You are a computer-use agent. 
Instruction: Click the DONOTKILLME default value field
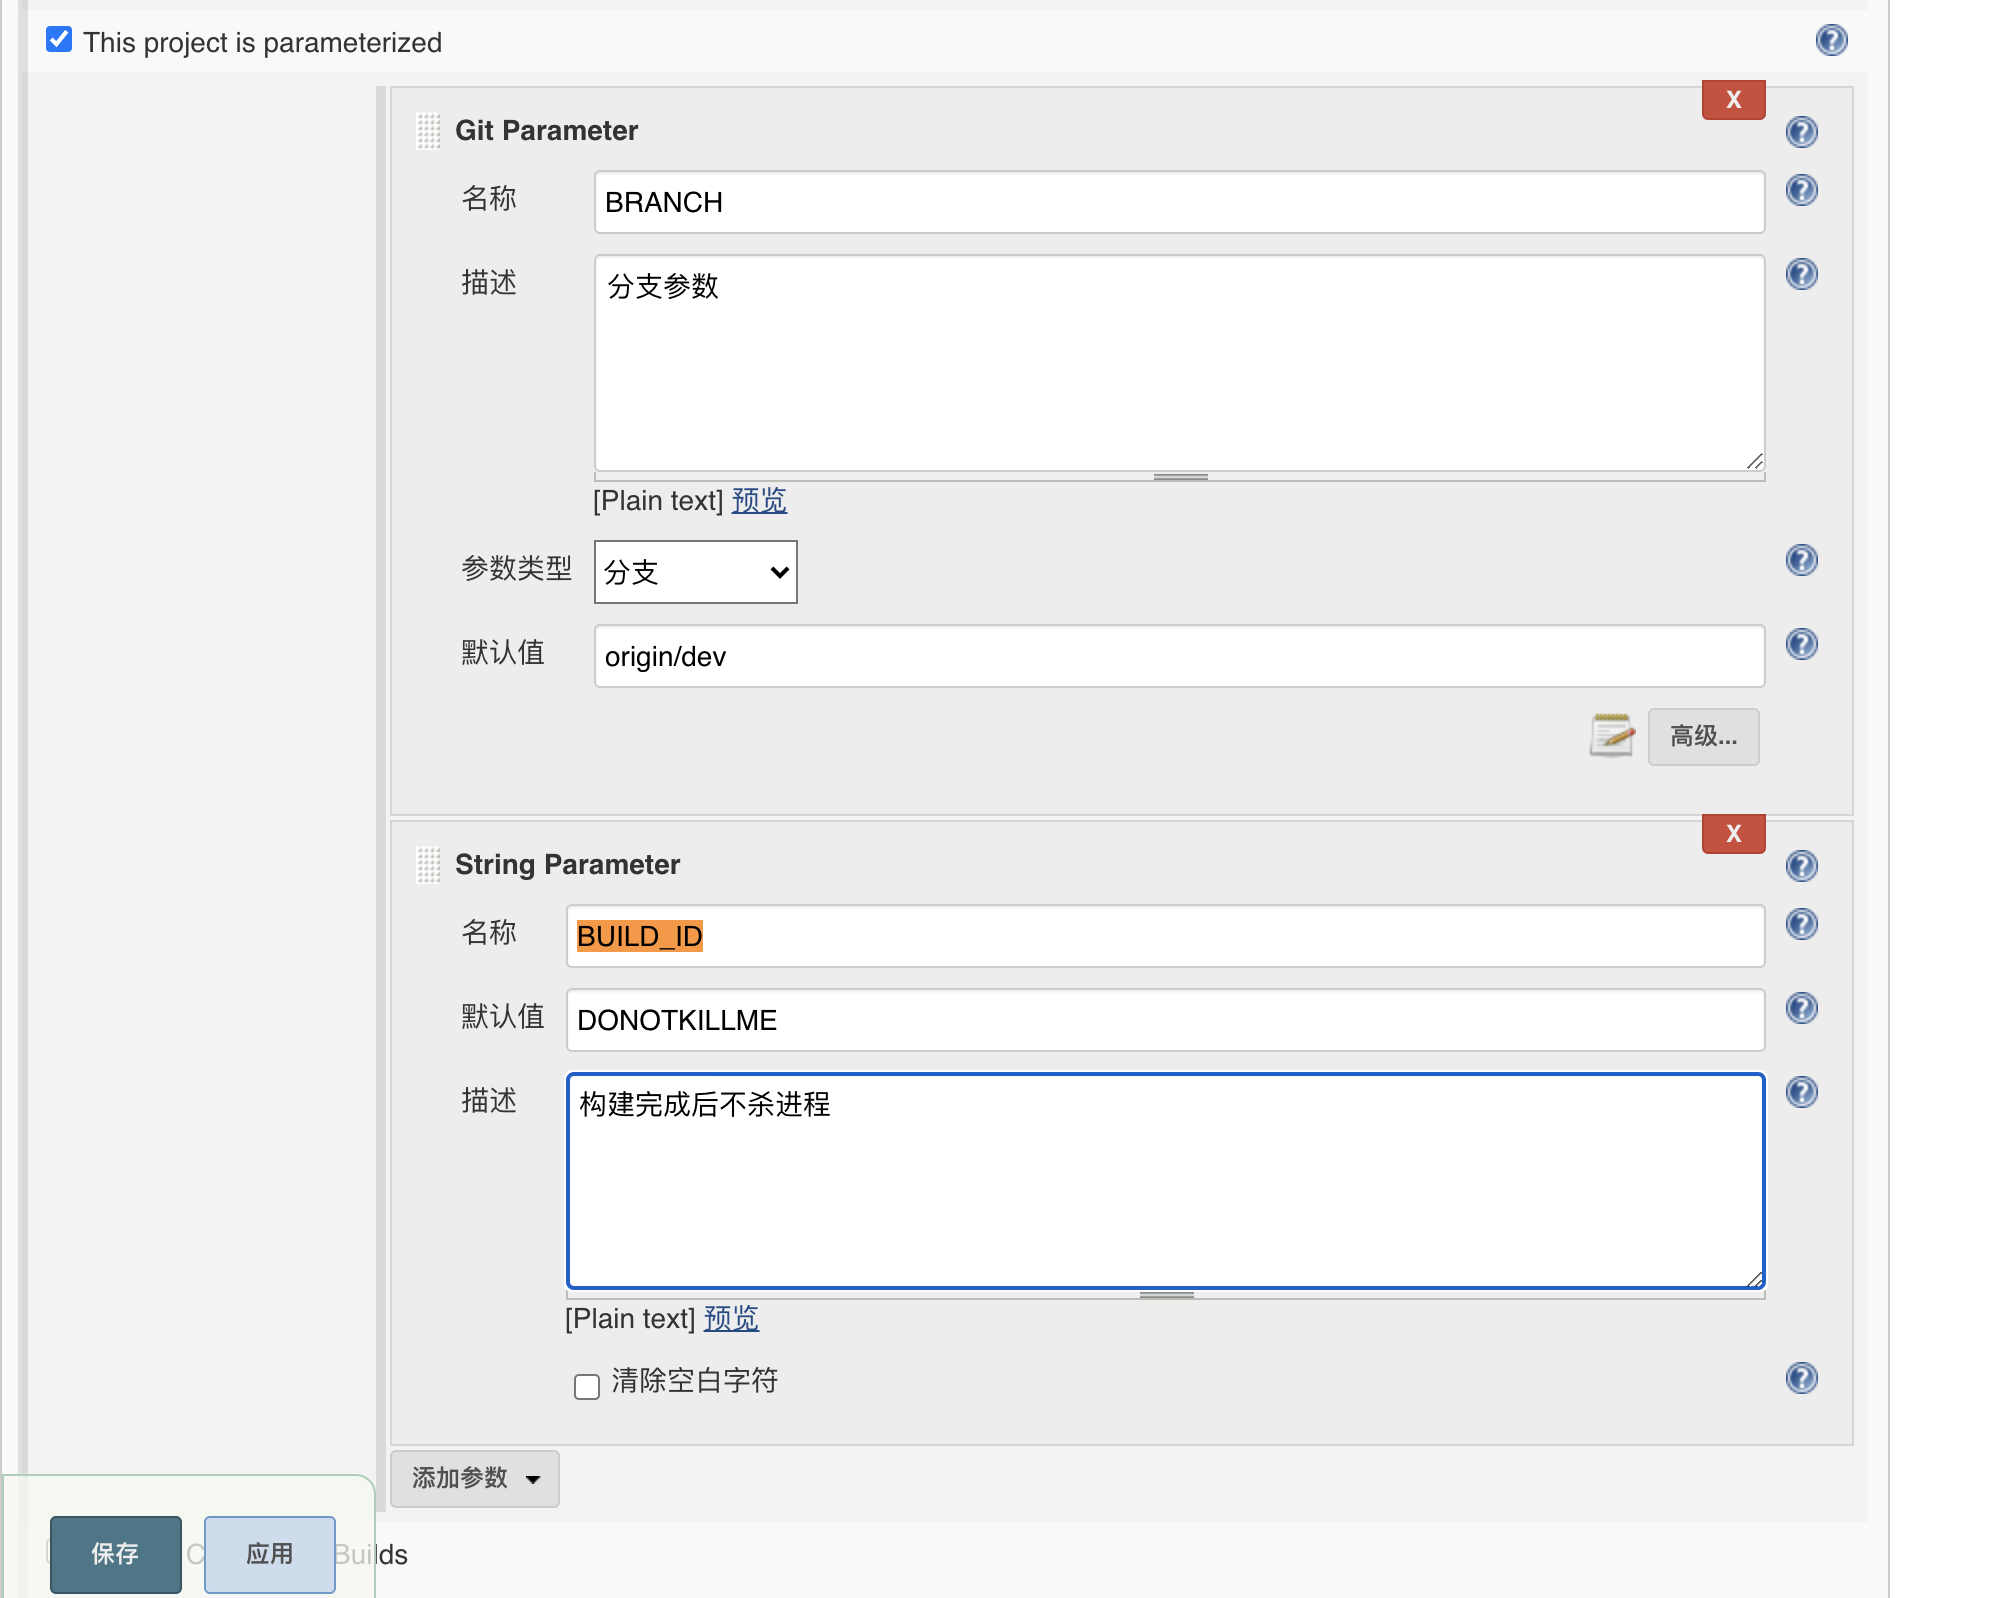pyautogui.click(x=1164, y=1020)
